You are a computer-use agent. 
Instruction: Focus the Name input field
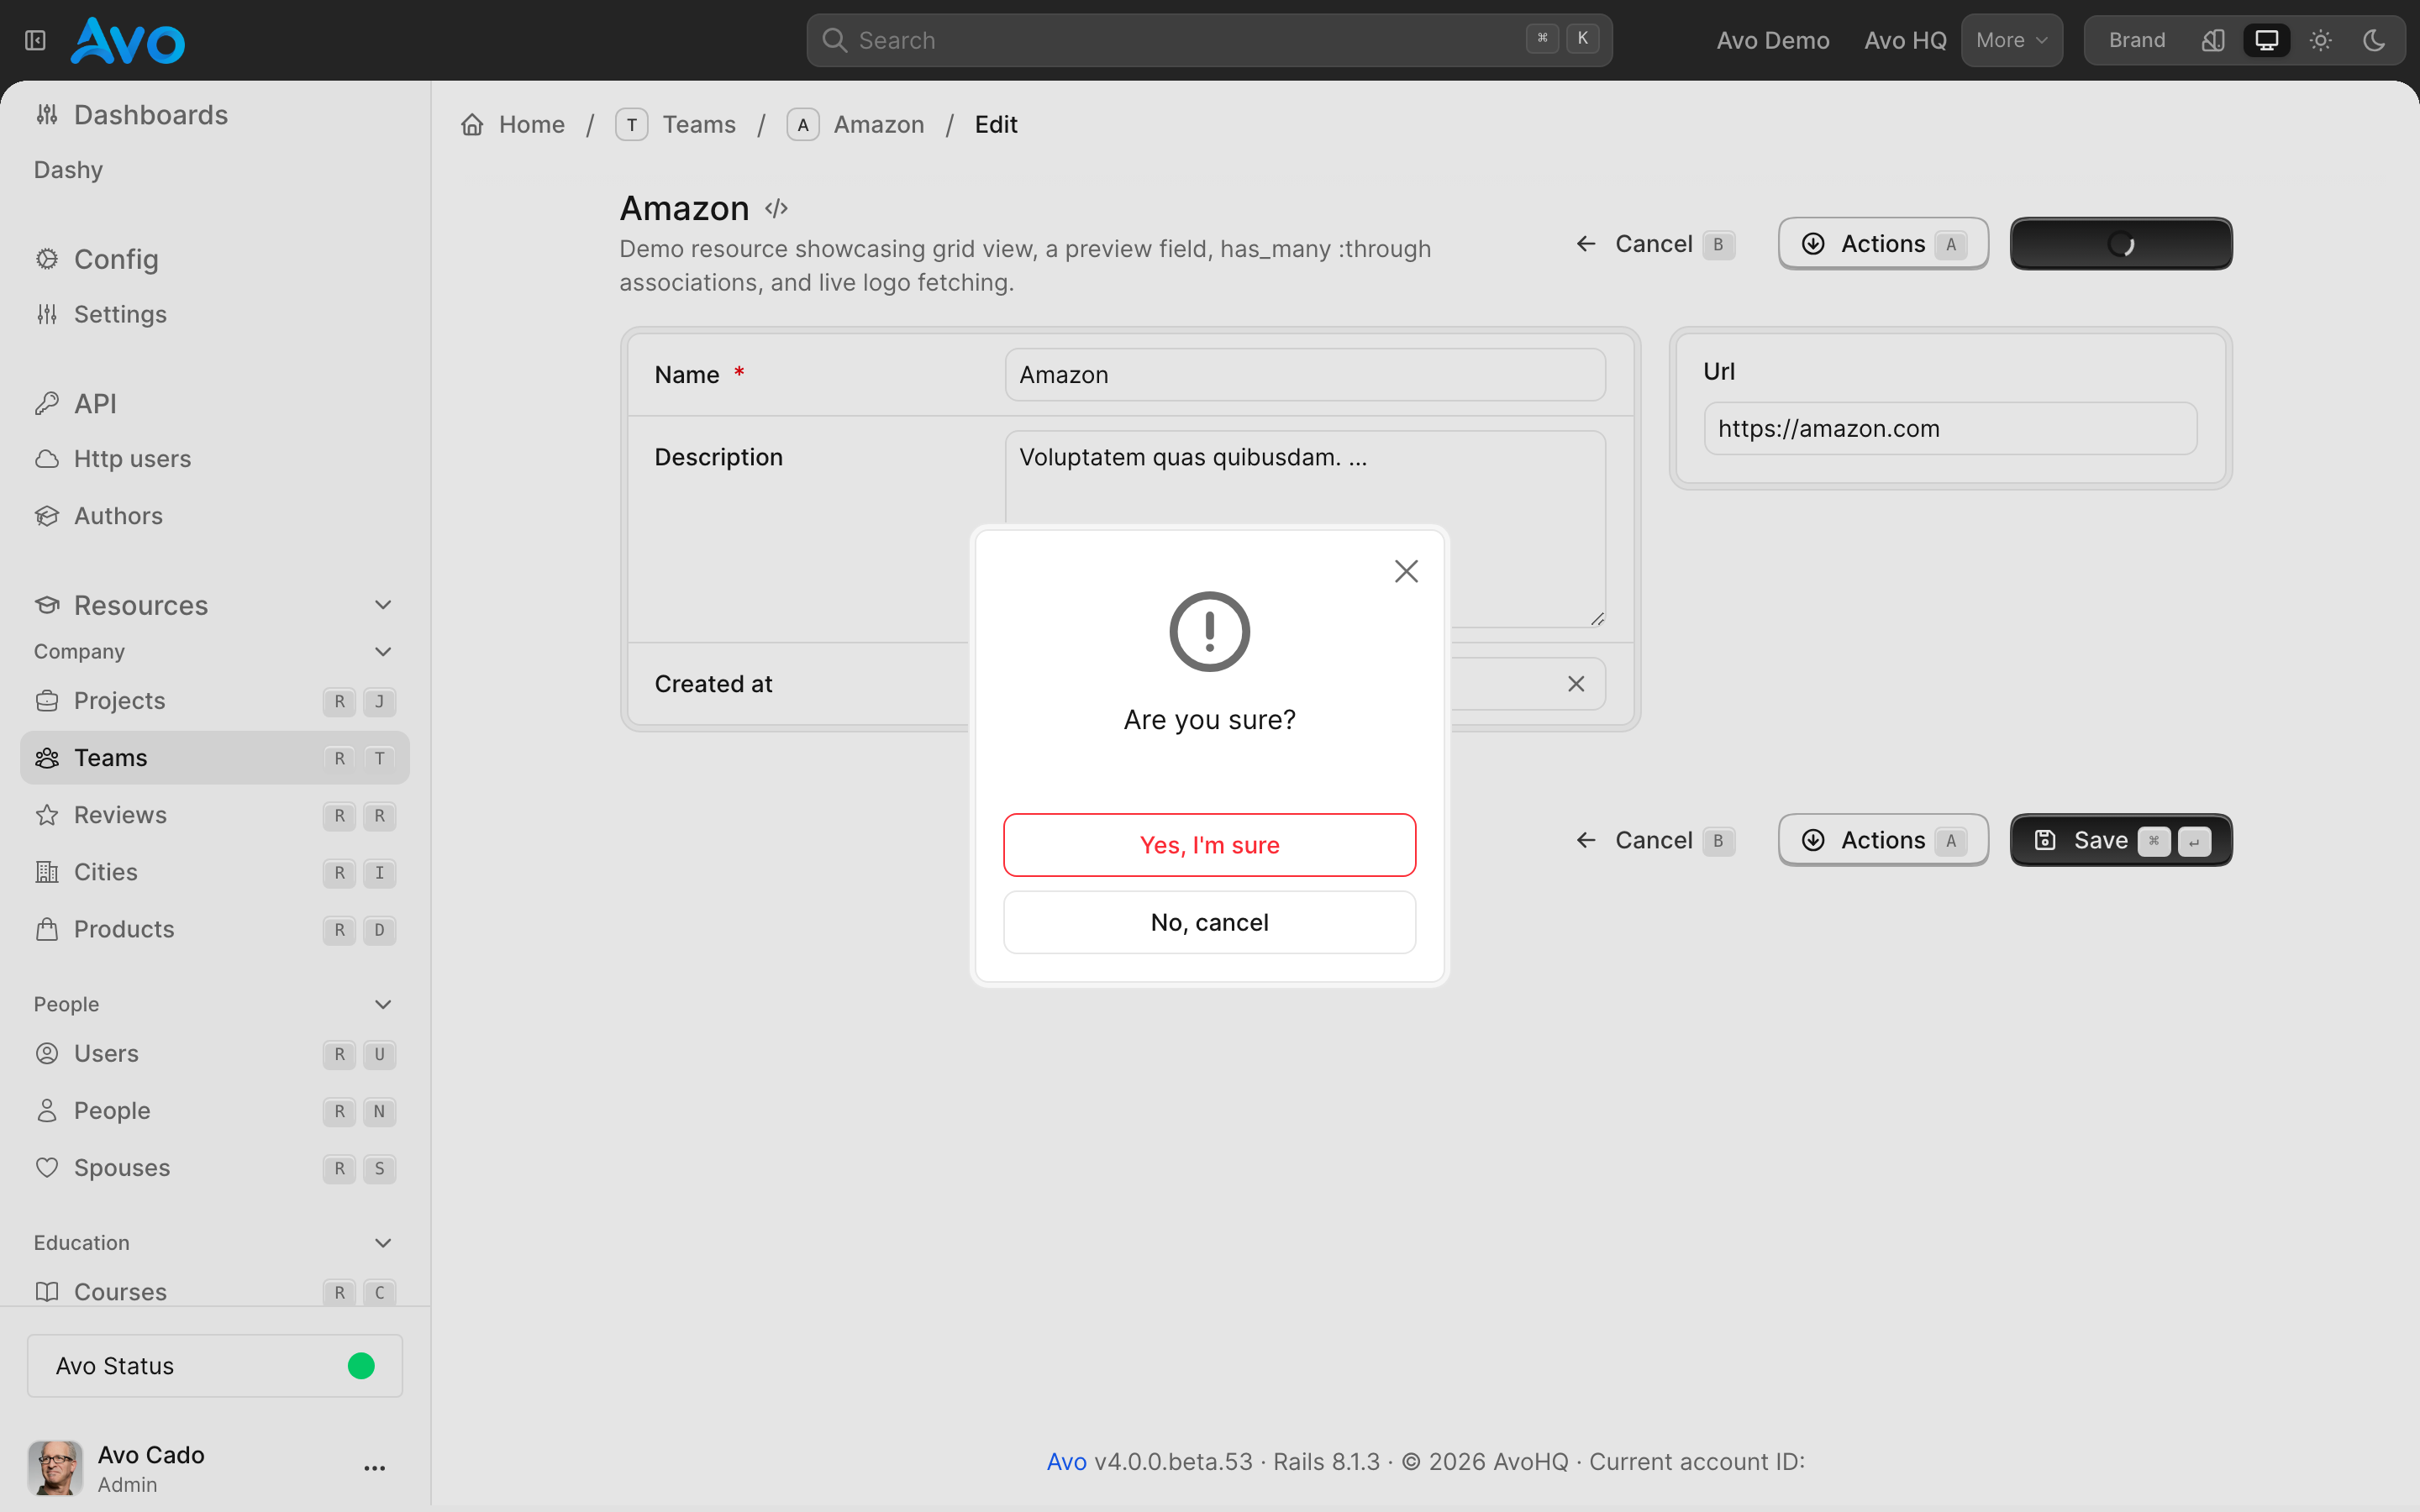(1304, 374)
